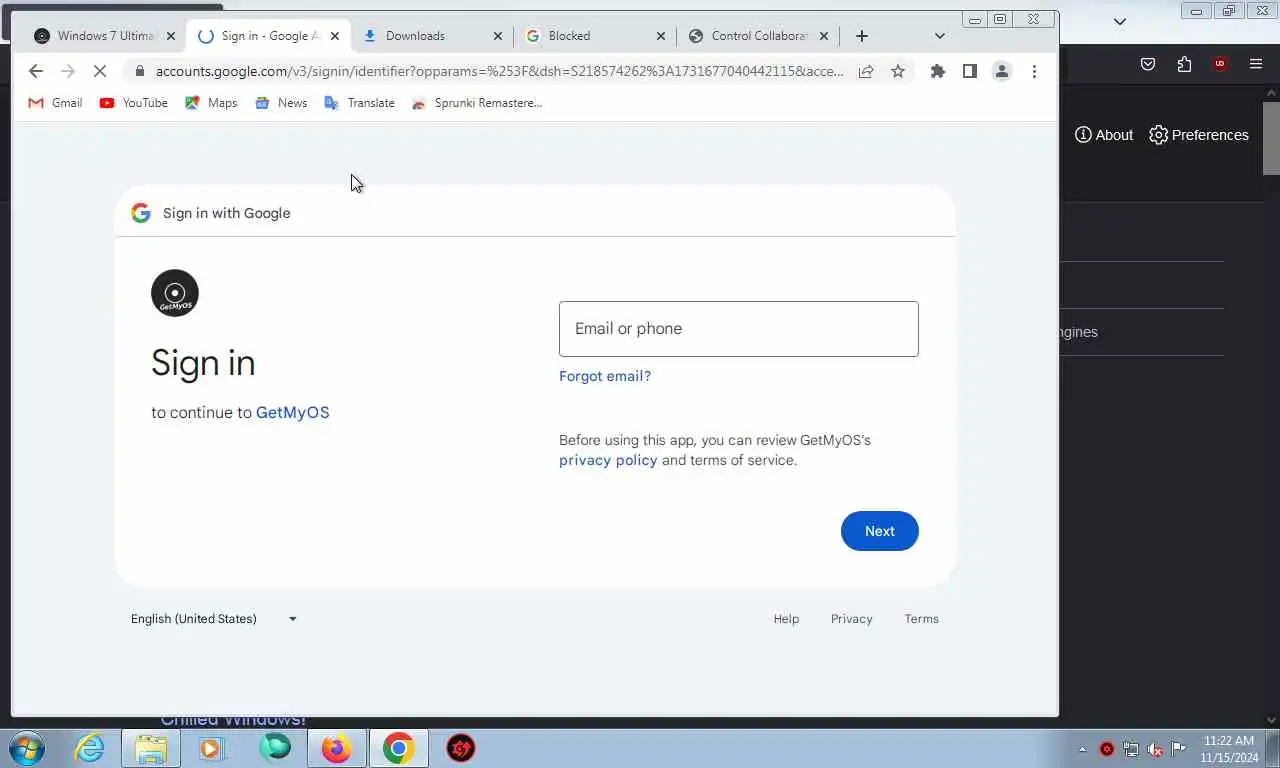Click the Chrome address bar URL
Image resolution: width=1280 pixels, height=768 pixels.
coord(500,71)
